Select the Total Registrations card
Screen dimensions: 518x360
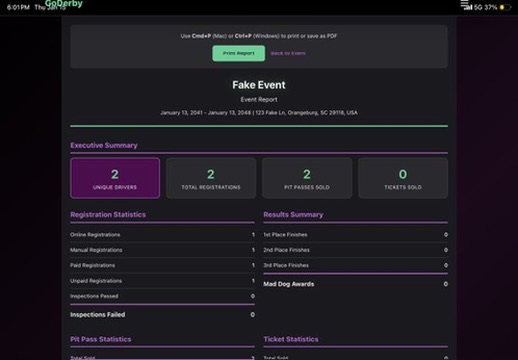(211, 178)
